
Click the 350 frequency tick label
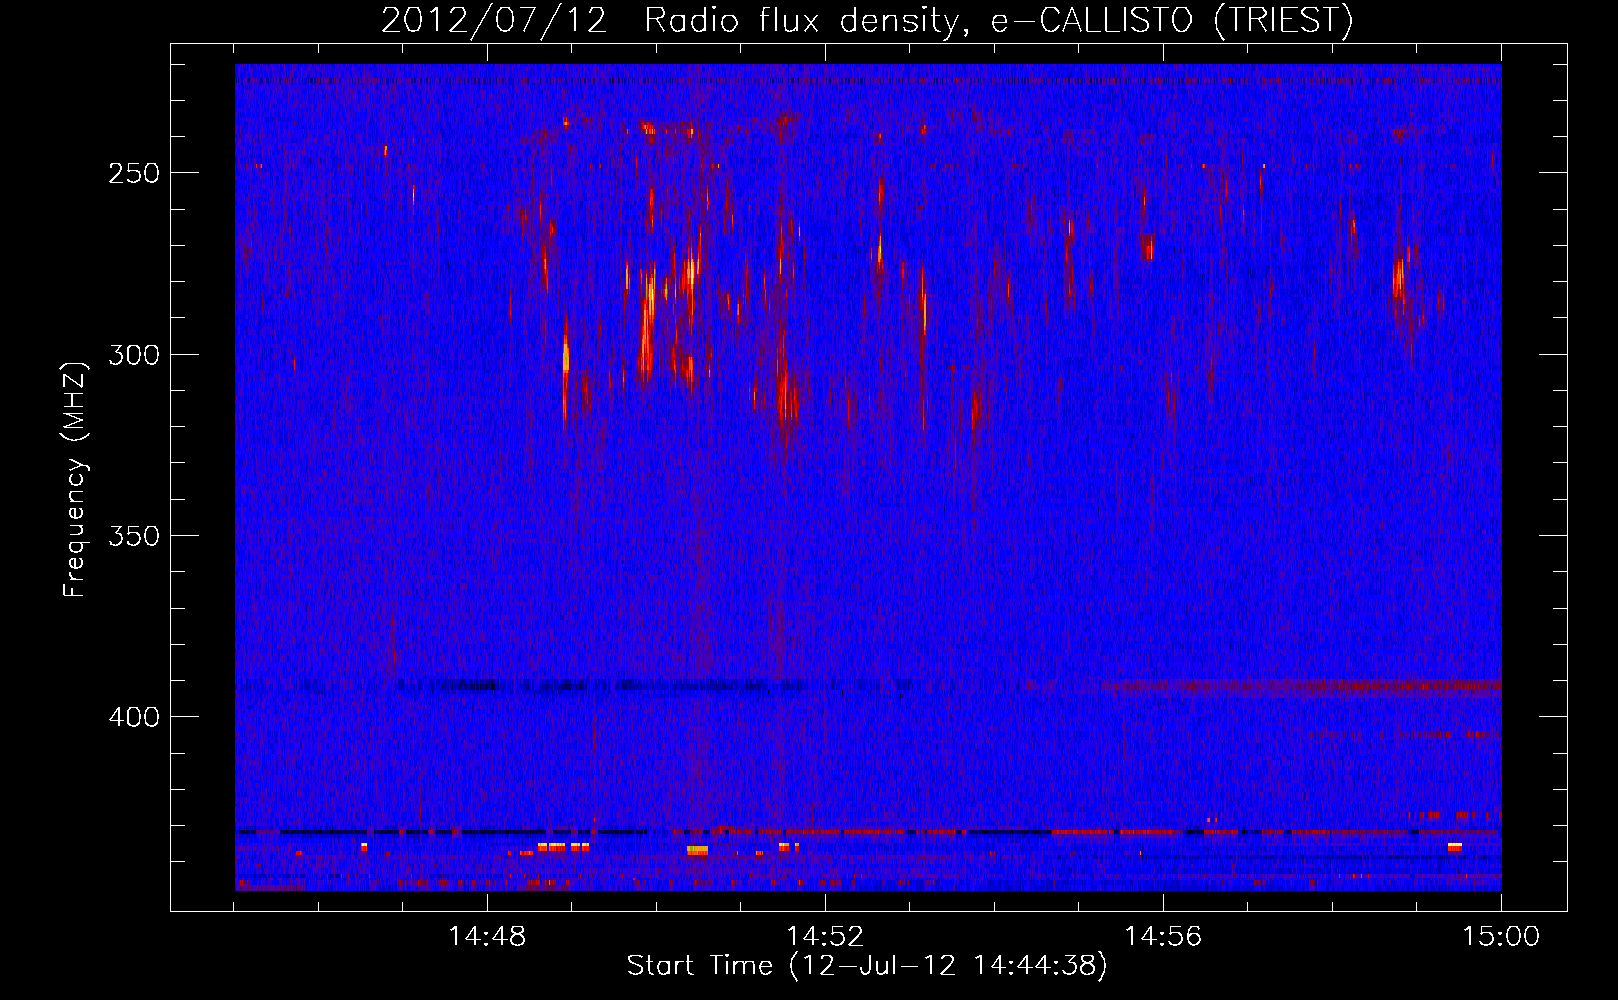134,536
